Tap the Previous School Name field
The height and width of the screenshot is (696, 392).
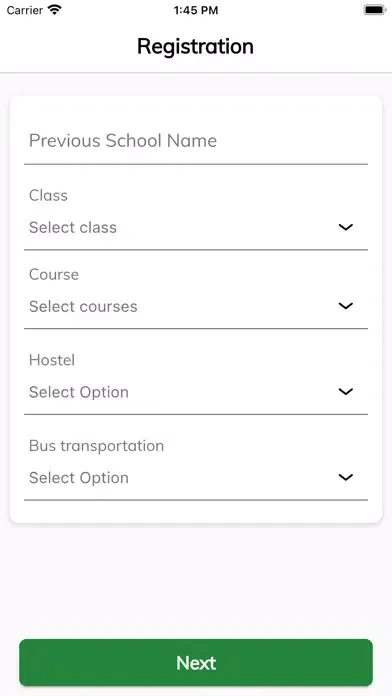[x=196, y=141]
